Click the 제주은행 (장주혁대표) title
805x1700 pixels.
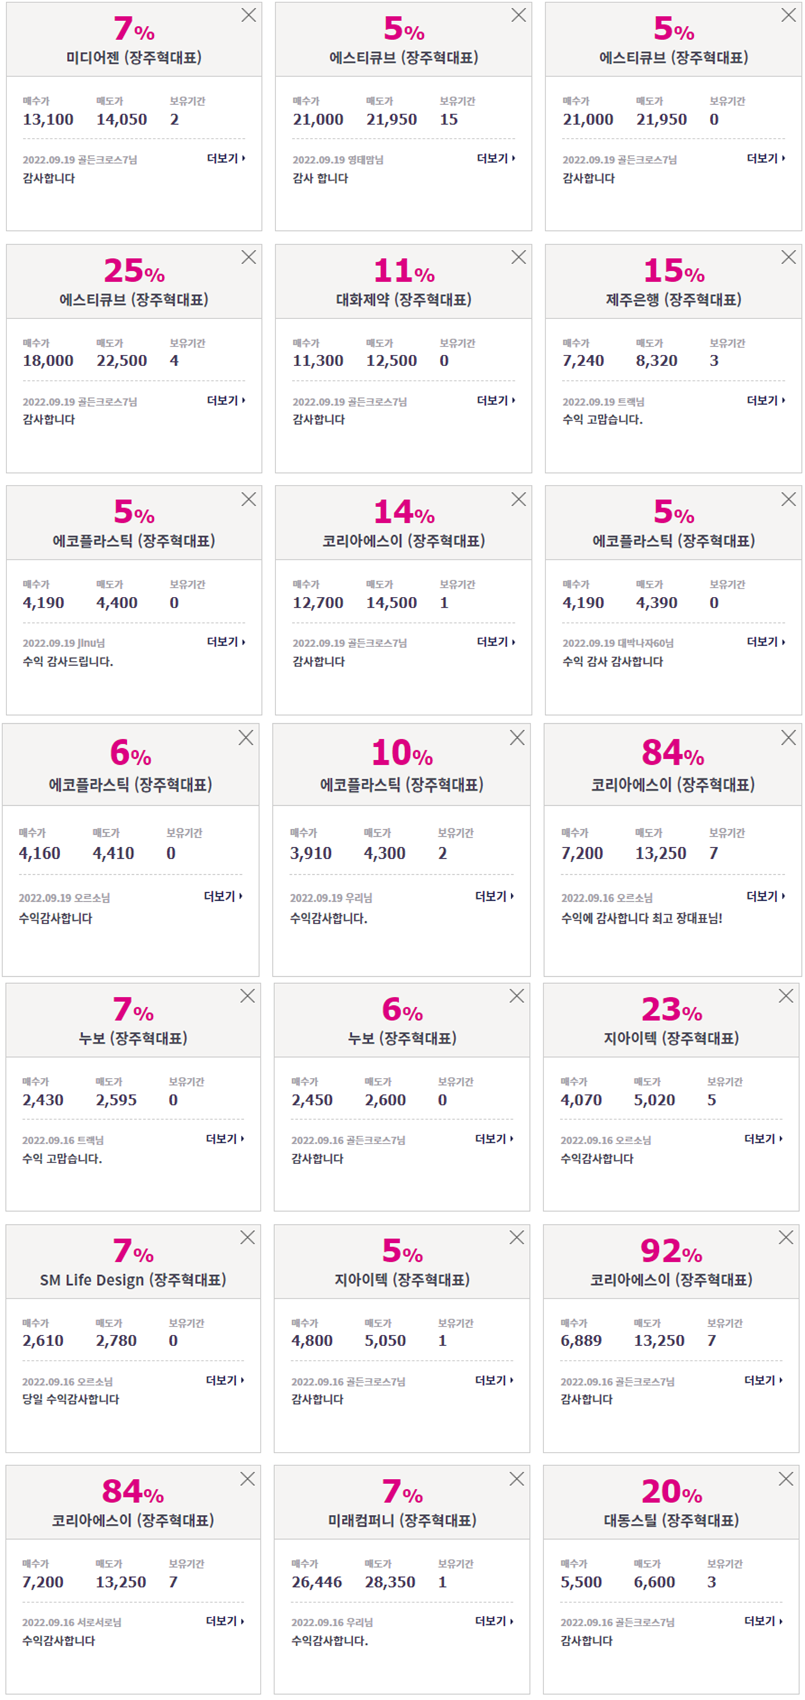[673, 299]
